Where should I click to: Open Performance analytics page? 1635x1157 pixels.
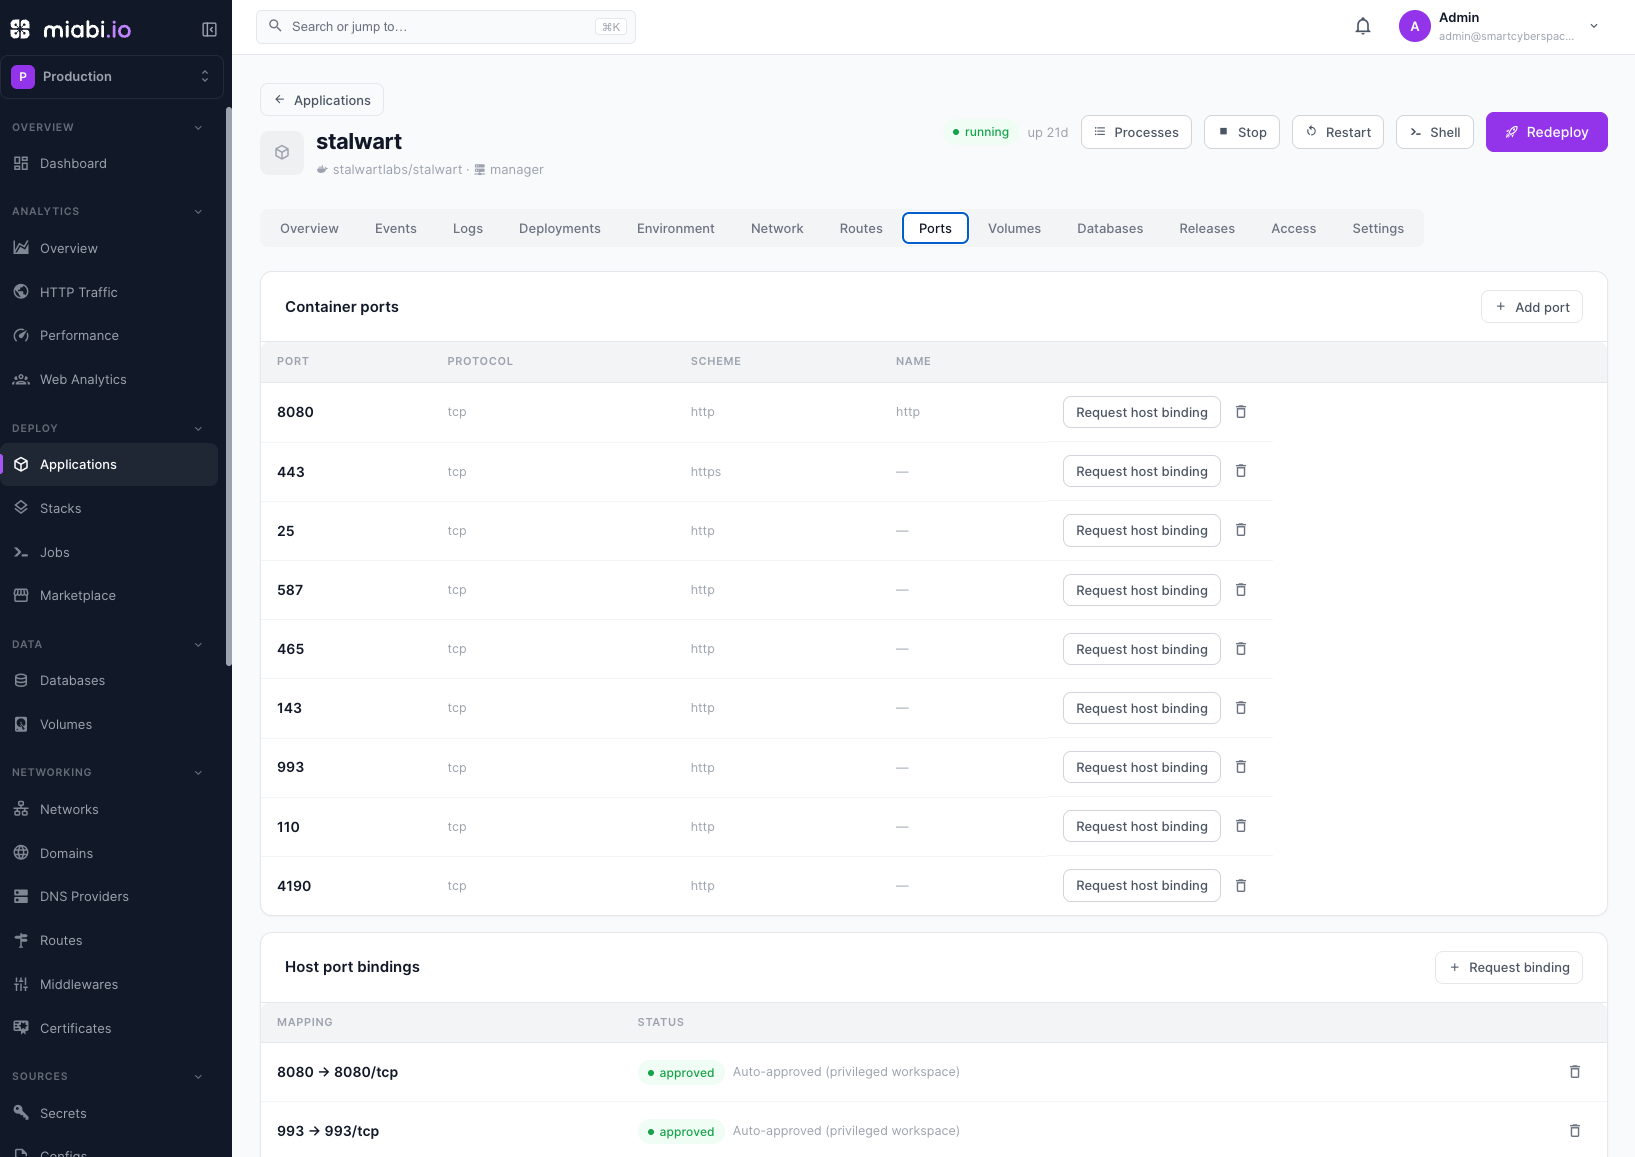(109, 336)
